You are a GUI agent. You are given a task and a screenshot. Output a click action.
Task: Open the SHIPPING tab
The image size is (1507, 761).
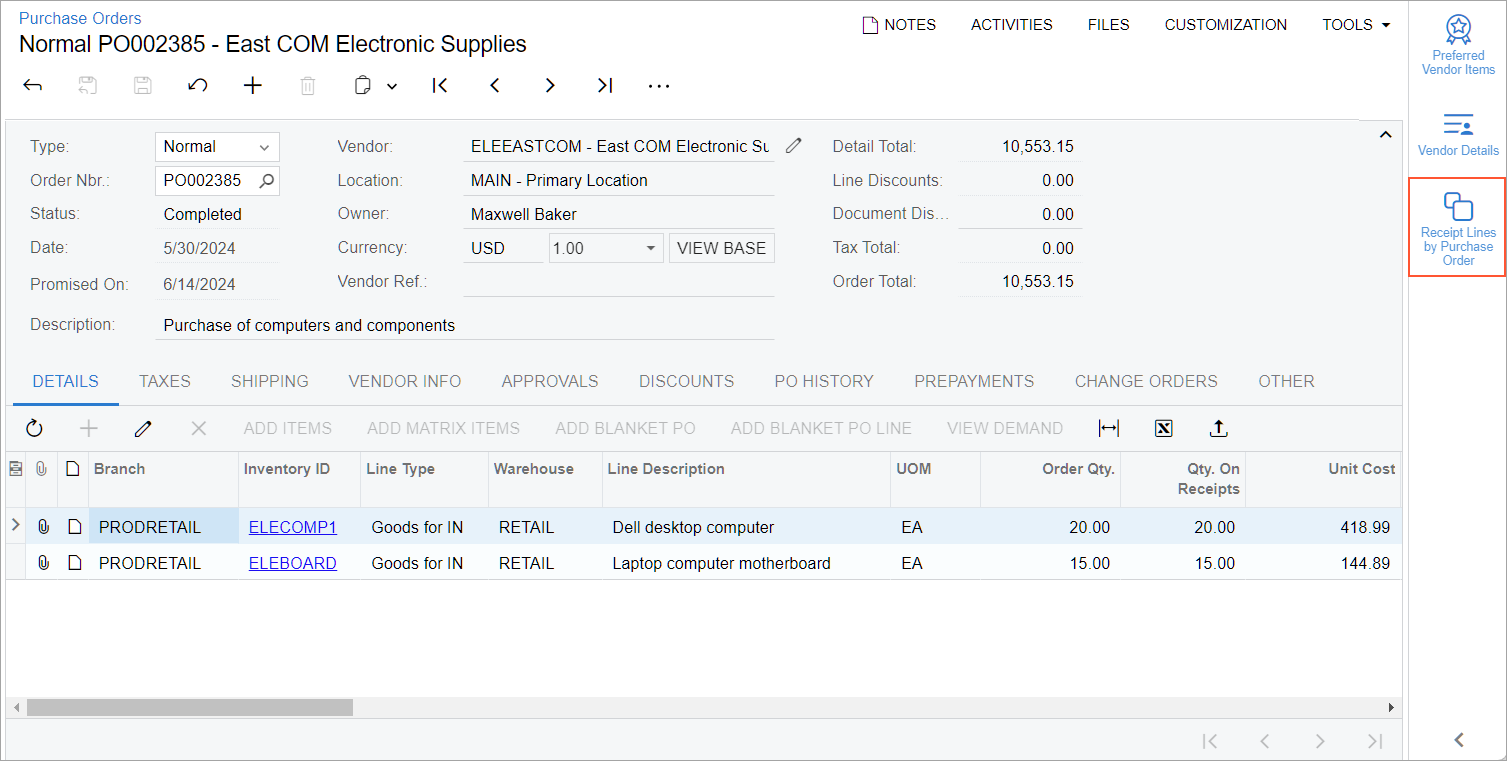(269, 381)
